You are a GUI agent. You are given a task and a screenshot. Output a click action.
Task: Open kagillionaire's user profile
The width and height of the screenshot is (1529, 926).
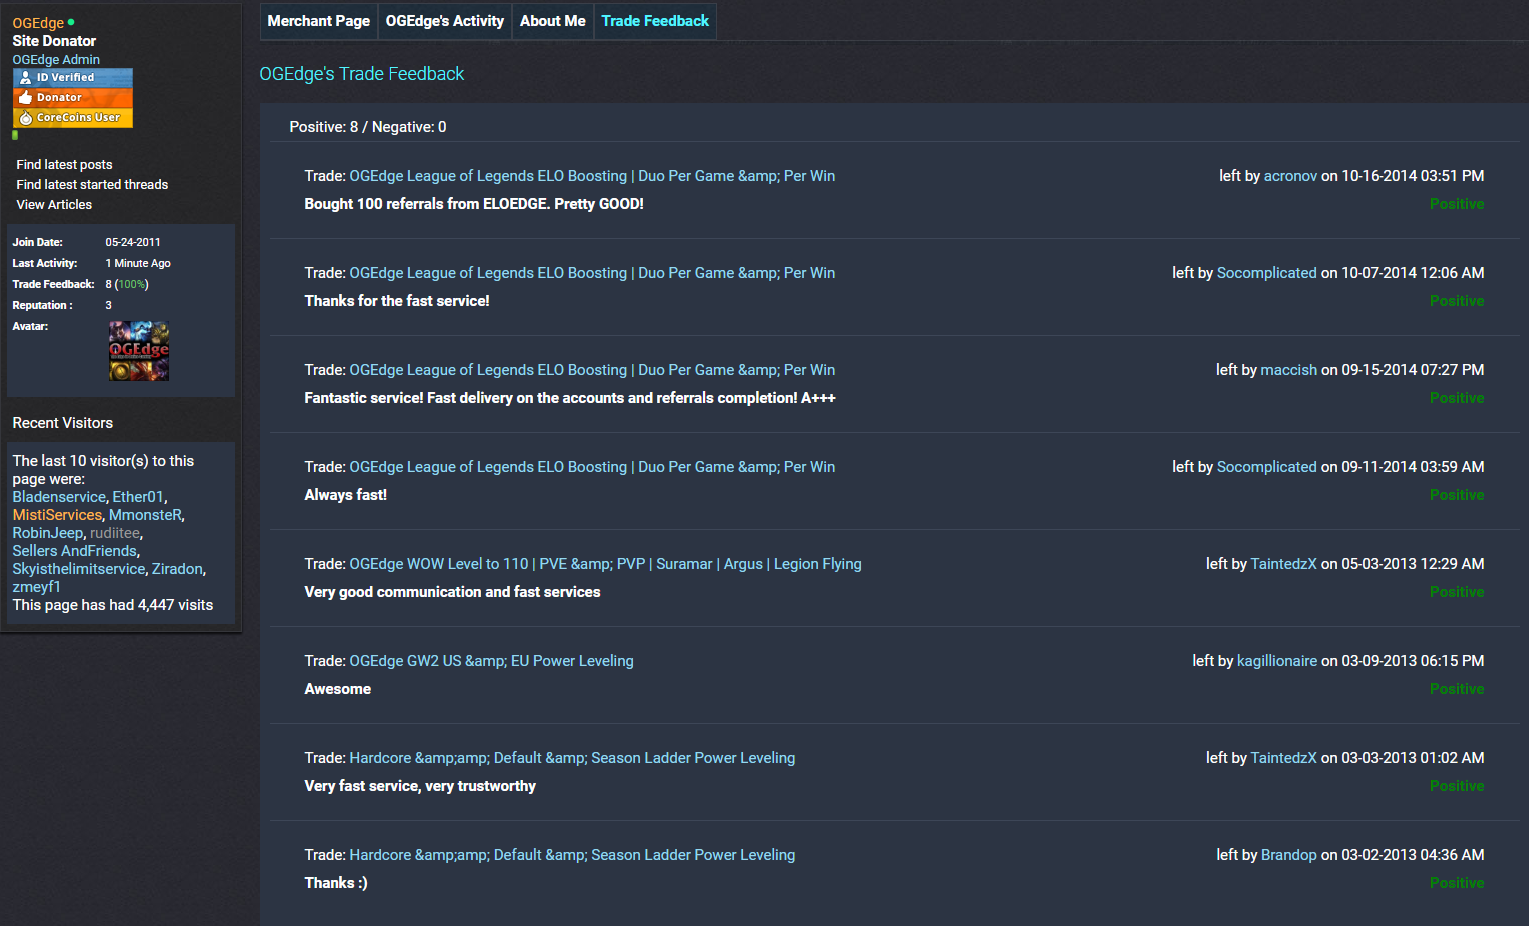[1277, 661]
